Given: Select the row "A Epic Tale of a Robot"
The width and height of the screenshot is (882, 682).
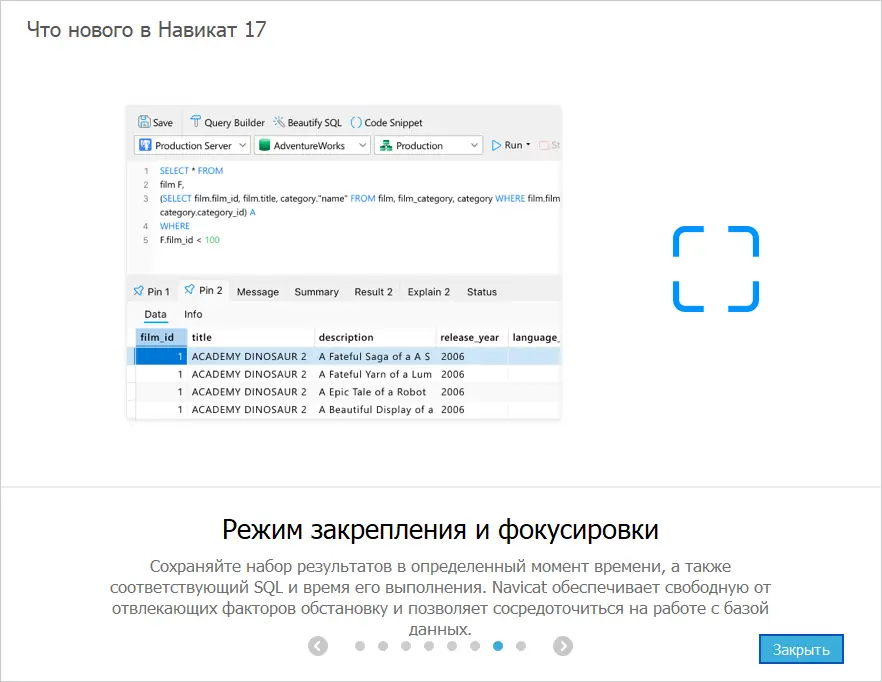Looking at the screenshot, I should point(344,392).
